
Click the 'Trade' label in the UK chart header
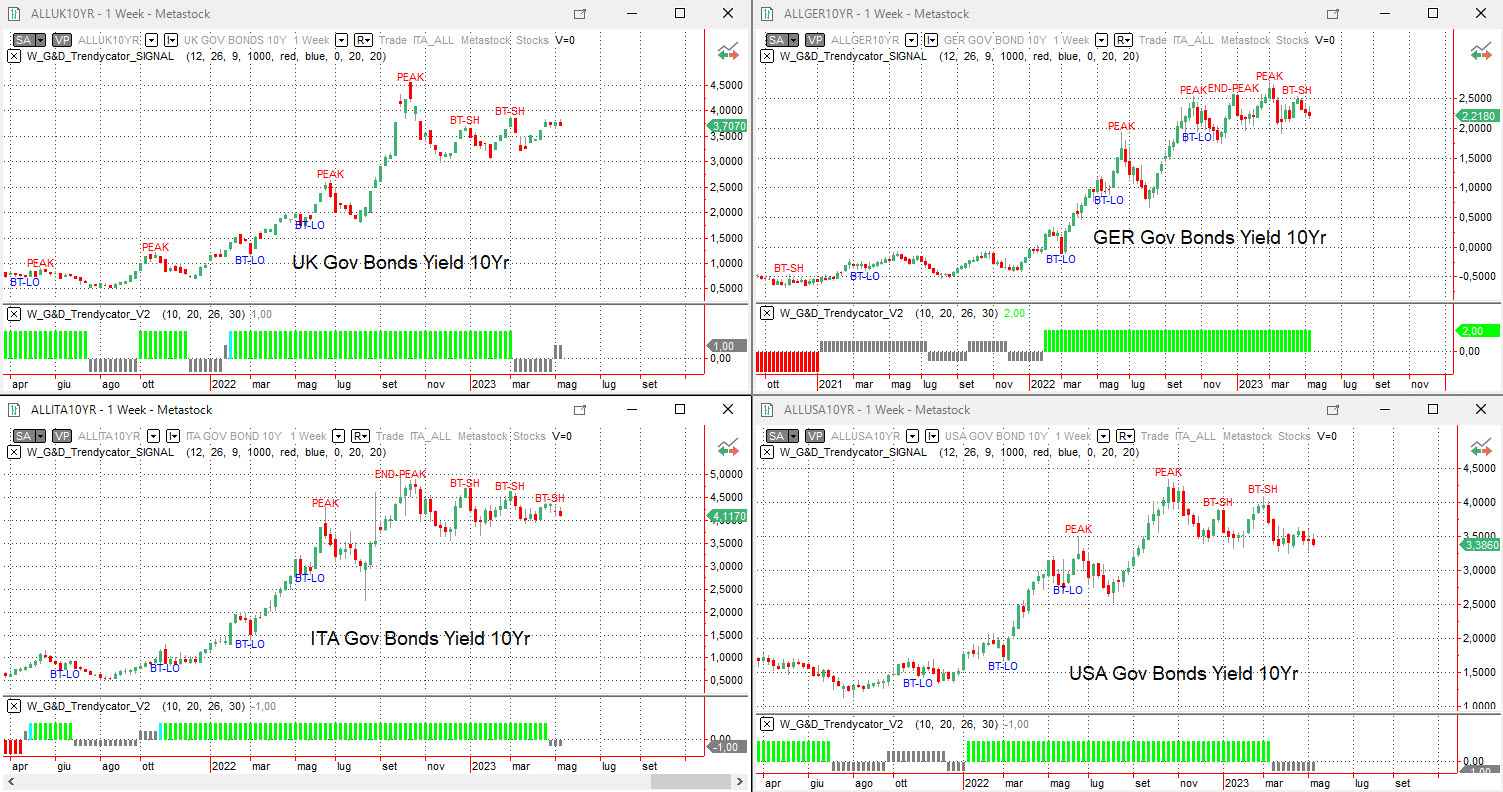pyautogui.click(x=393, y=40)
